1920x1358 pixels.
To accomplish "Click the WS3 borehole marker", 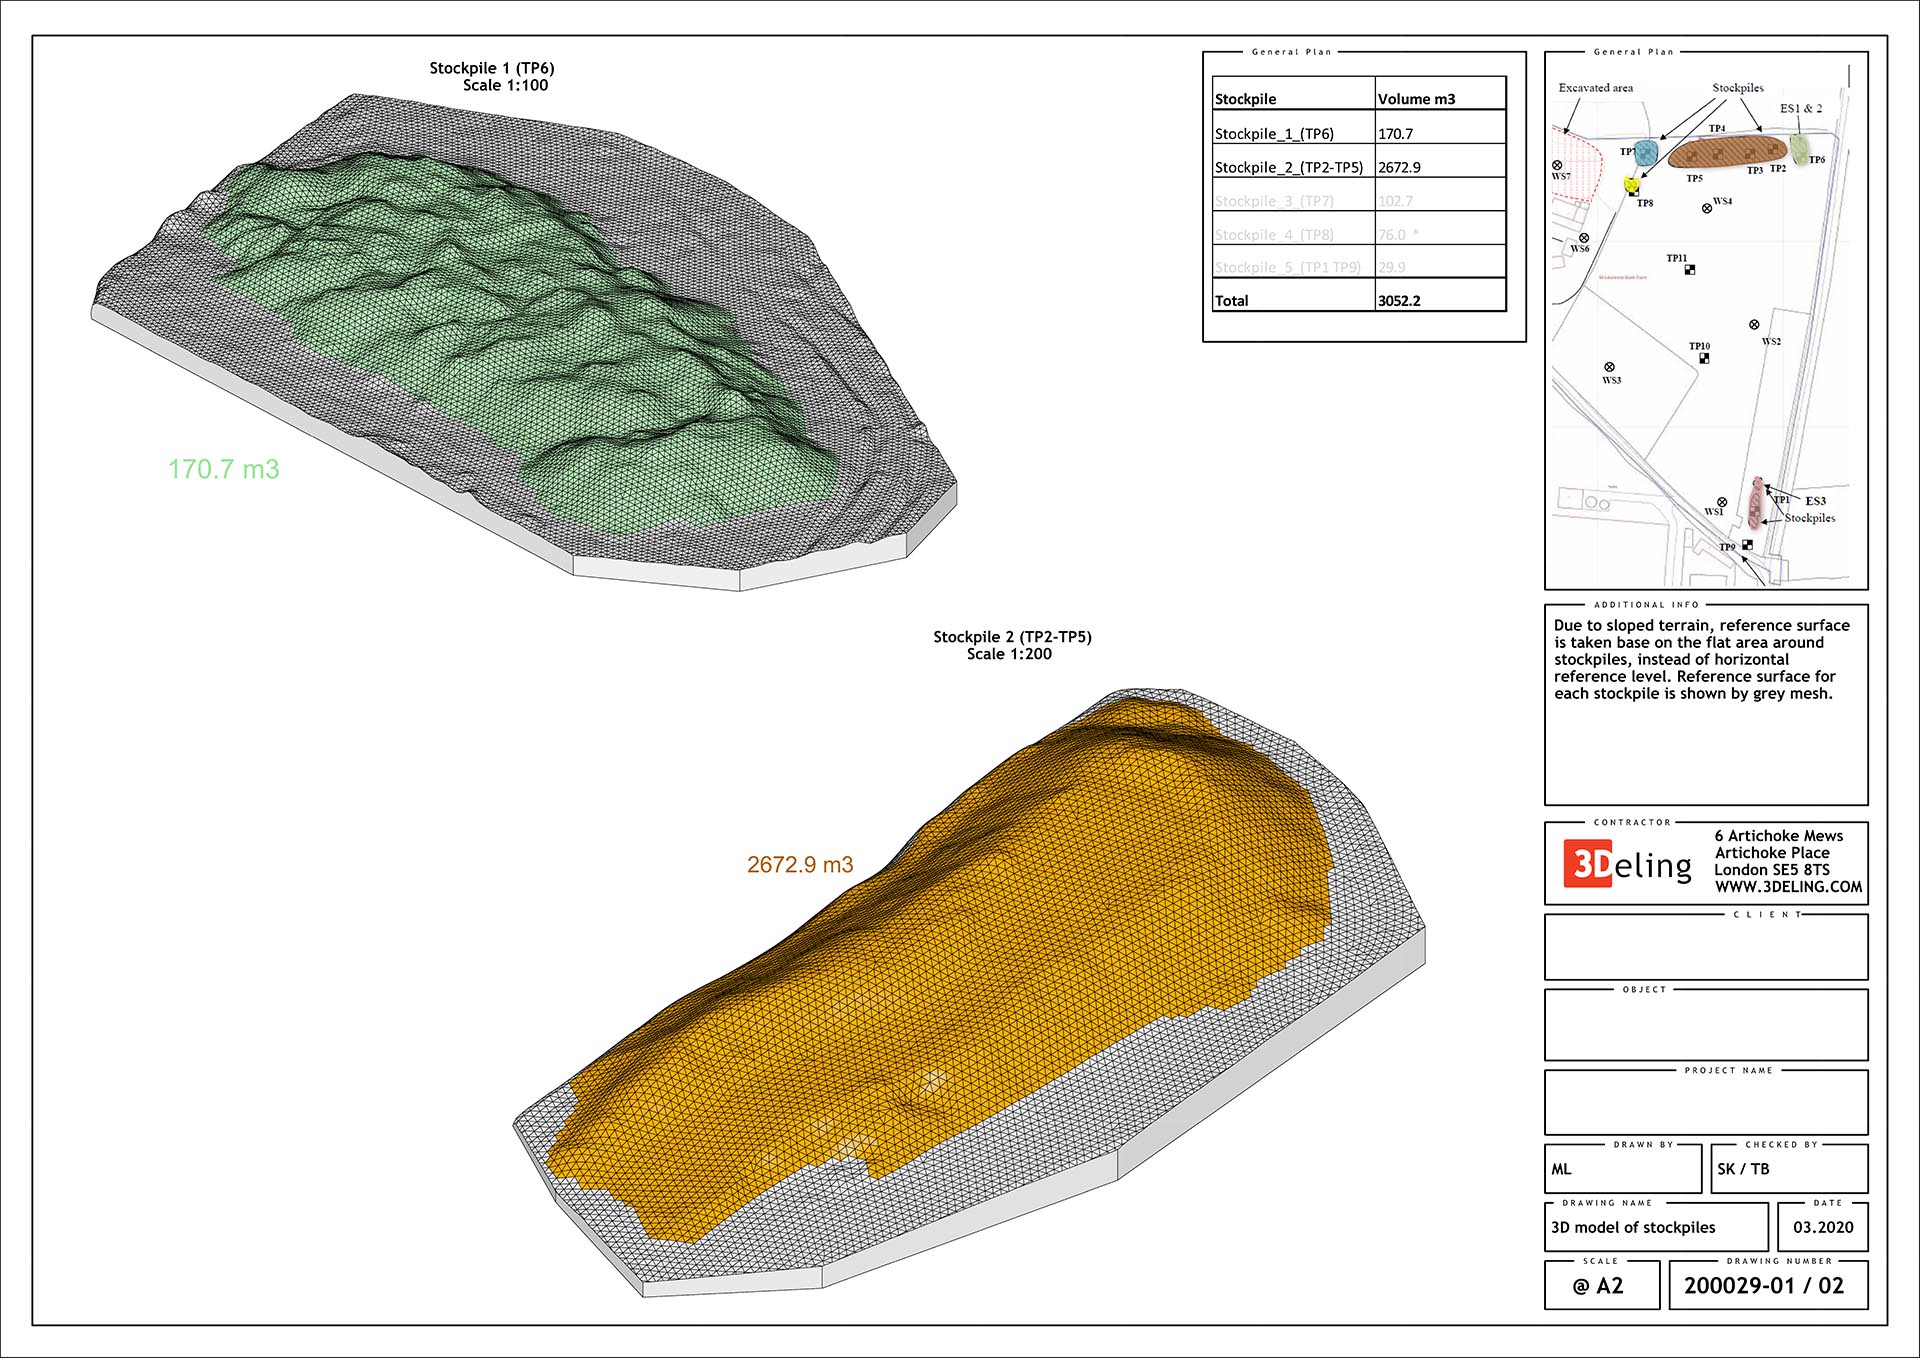I will tap(1609, 367).
